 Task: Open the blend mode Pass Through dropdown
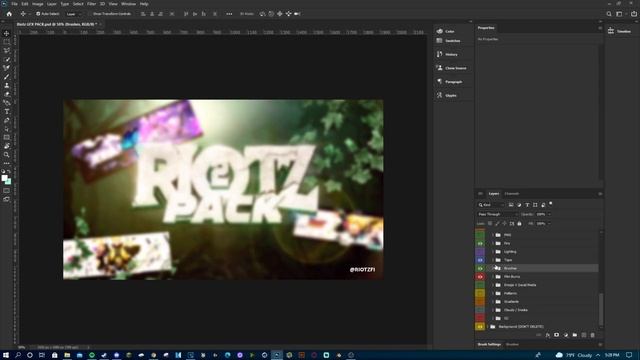click(x=497, y=214)
